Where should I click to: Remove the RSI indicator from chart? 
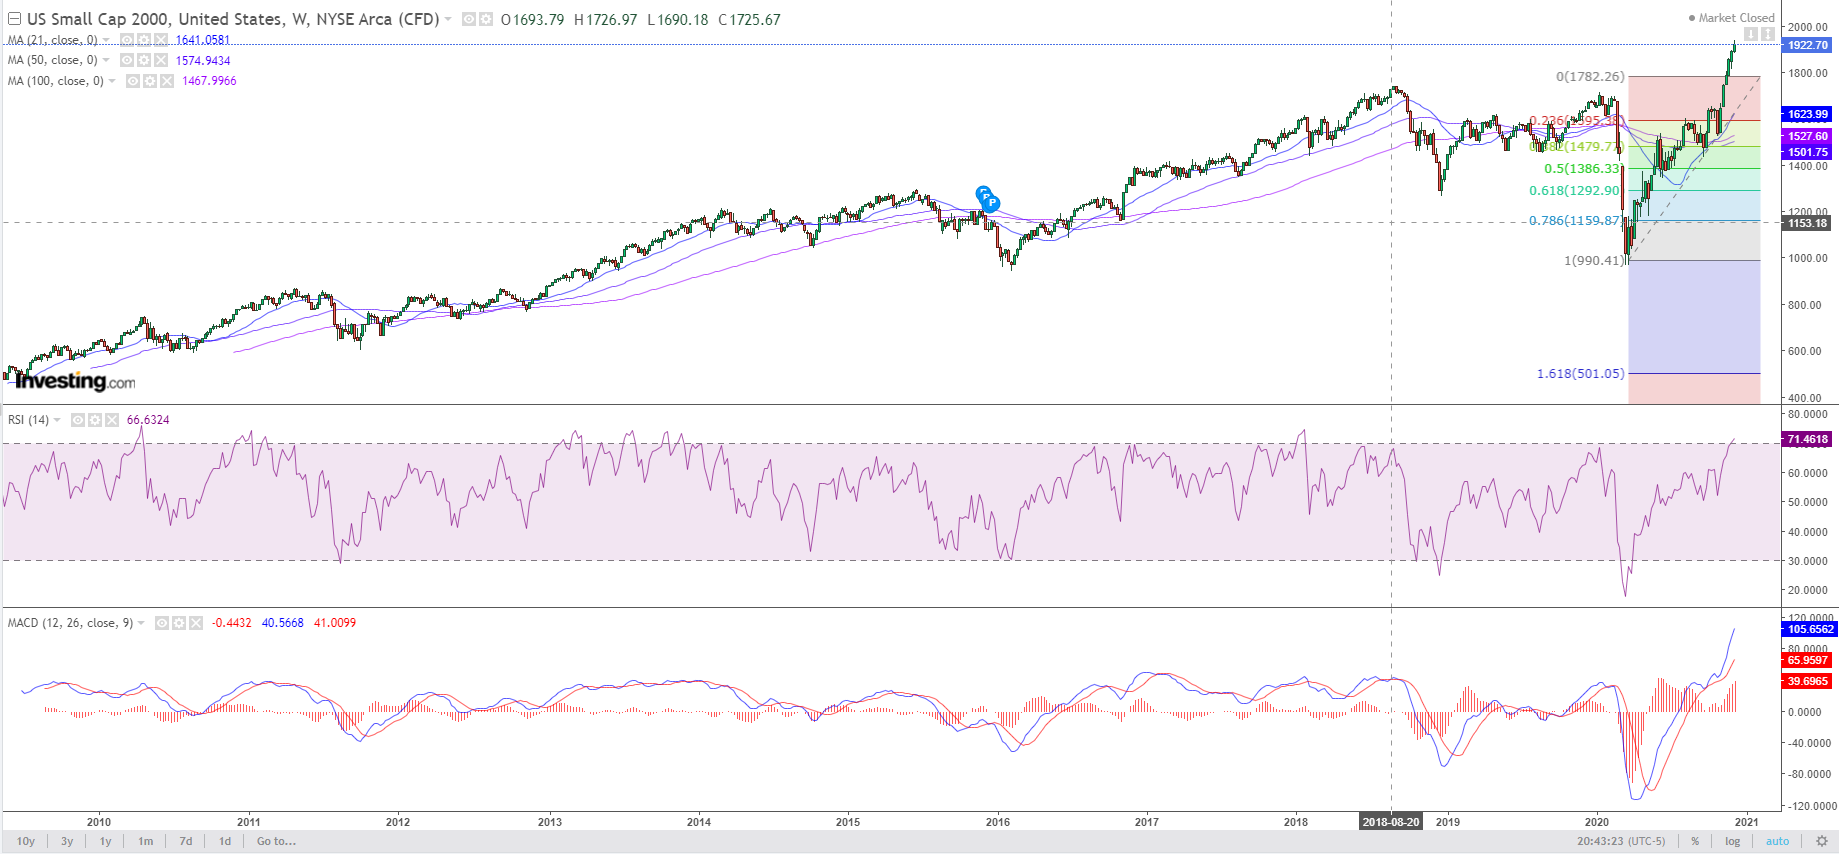111,420
